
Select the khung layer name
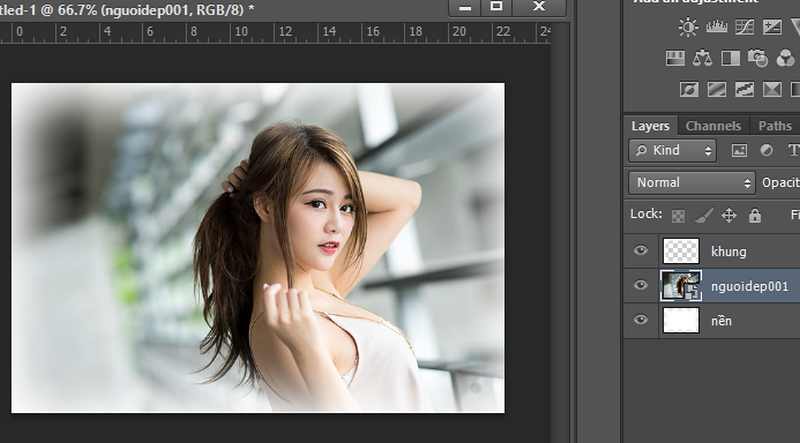tap(729, 252)
